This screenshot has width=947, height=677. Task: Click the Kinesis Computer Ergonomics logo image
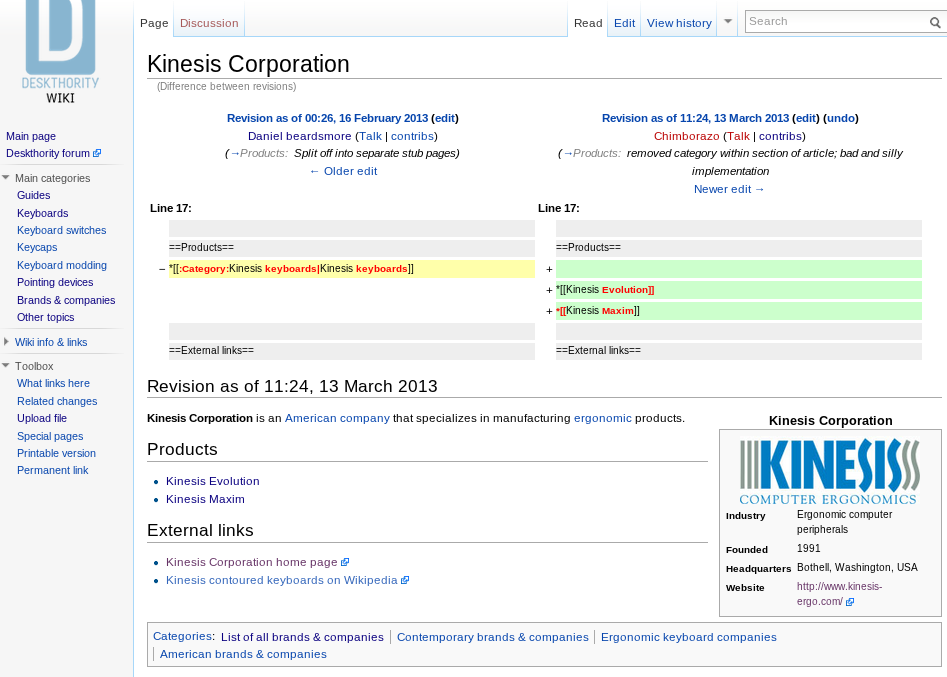(828, 470)
